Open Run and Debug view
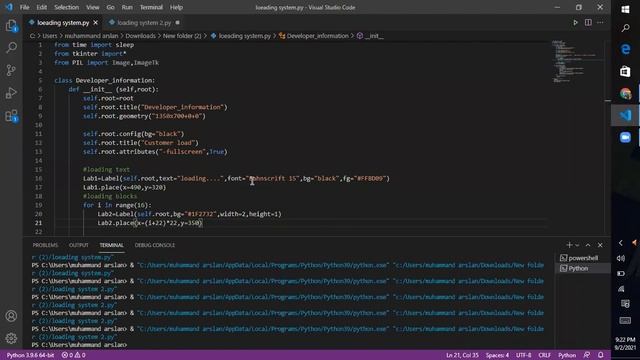 pos(11,93)
